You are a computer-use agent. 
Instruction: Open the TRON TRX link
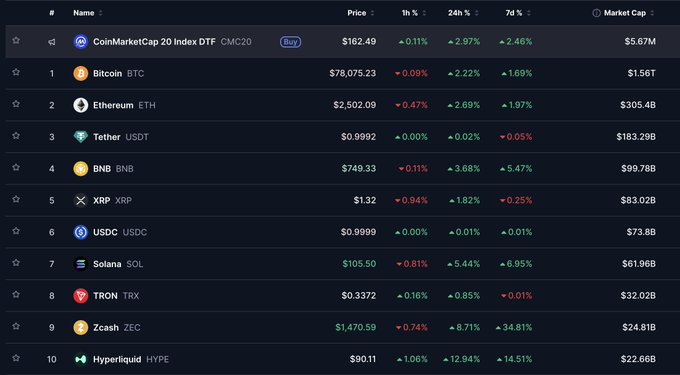point(116,296)
